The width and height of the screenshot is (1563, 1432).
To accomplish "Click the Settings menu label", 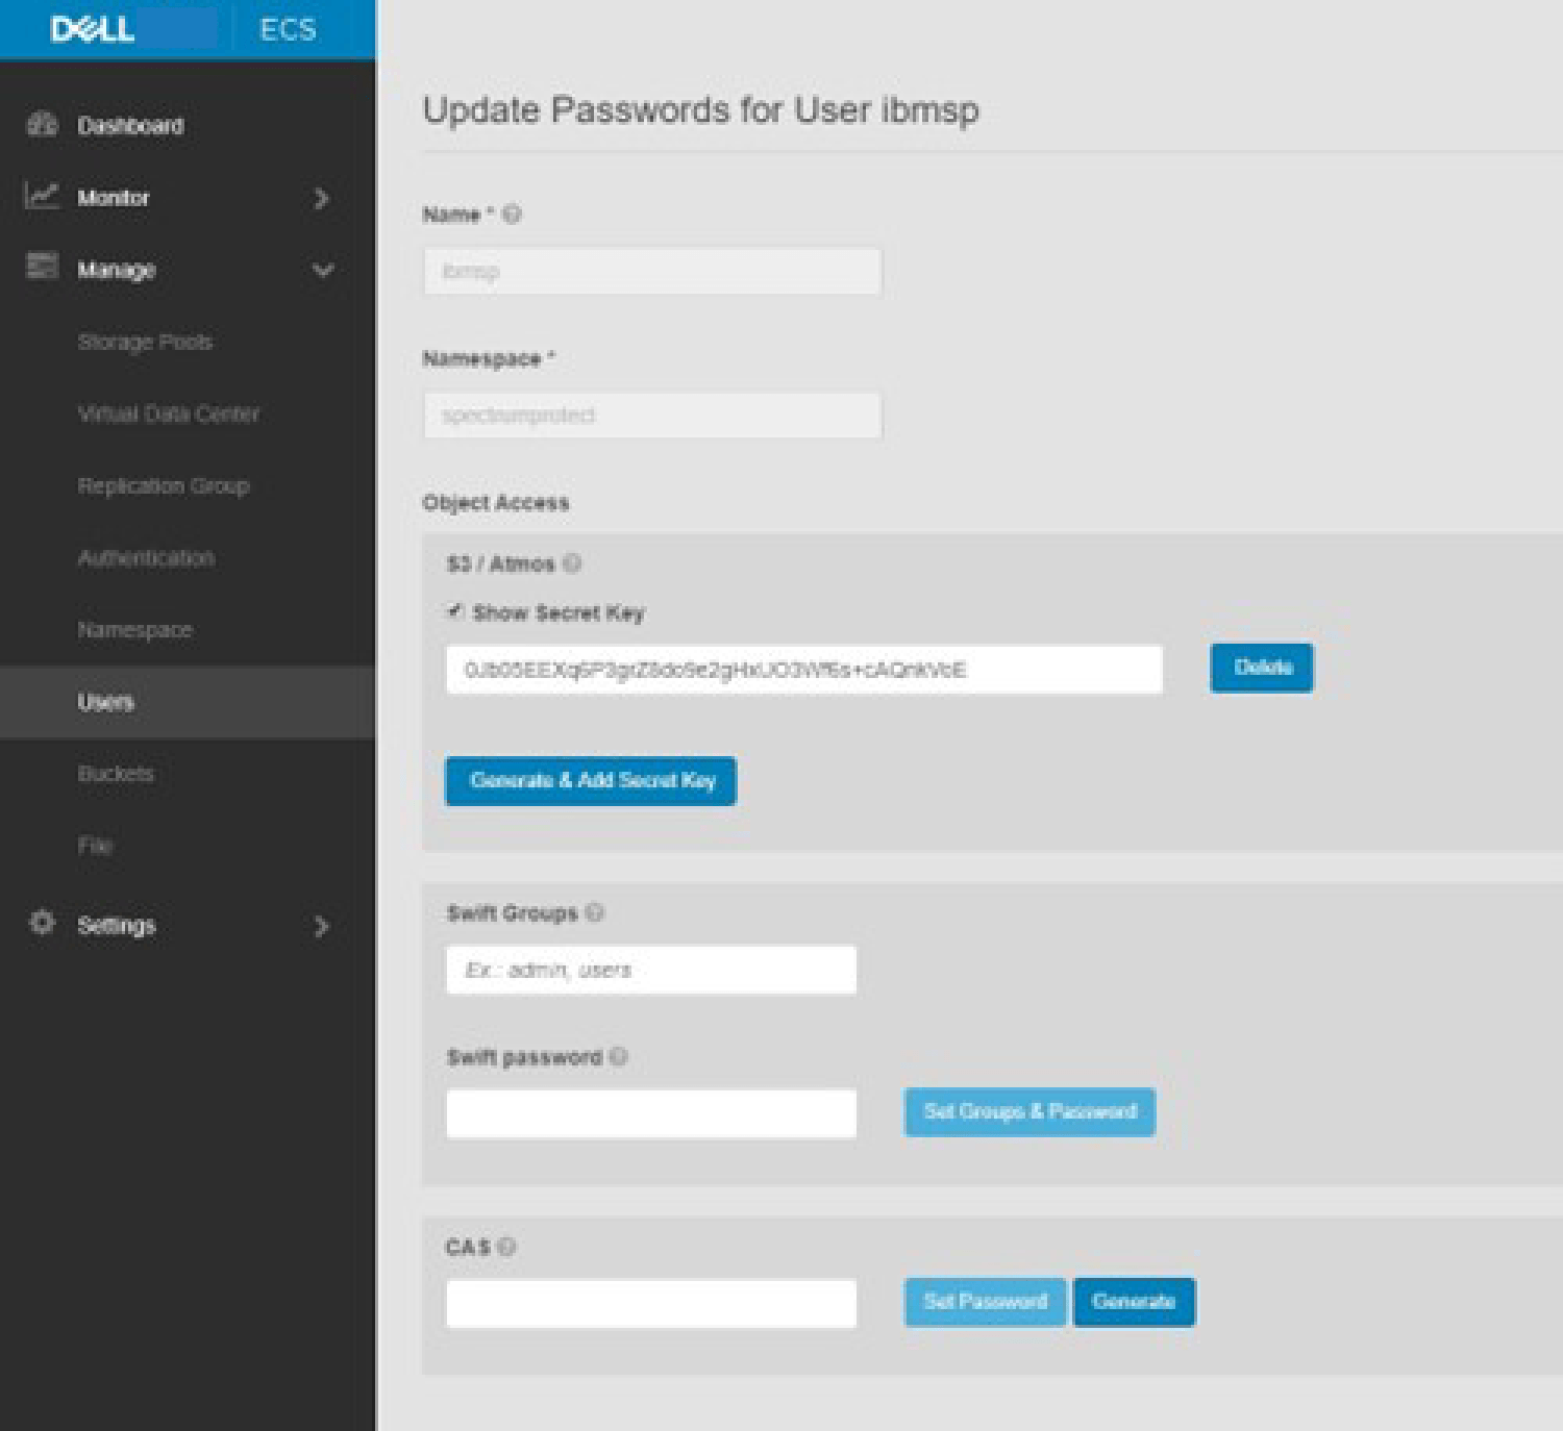I will (116, 926).
